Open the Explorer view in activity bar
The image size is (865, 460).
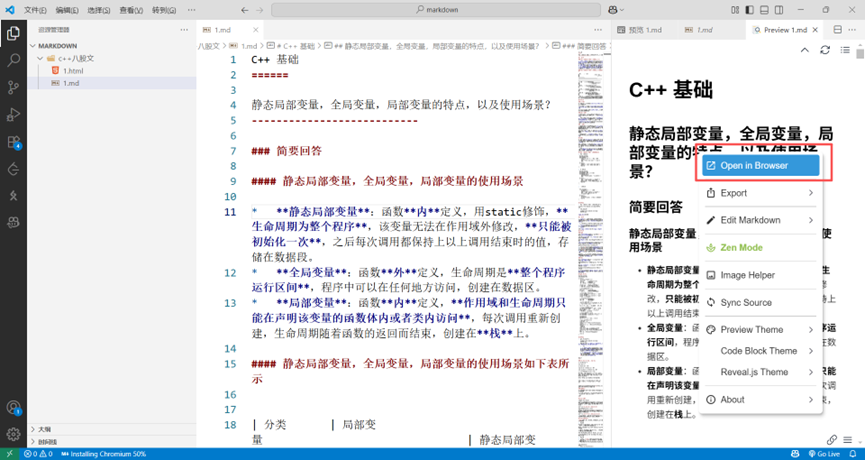point(13,34)
